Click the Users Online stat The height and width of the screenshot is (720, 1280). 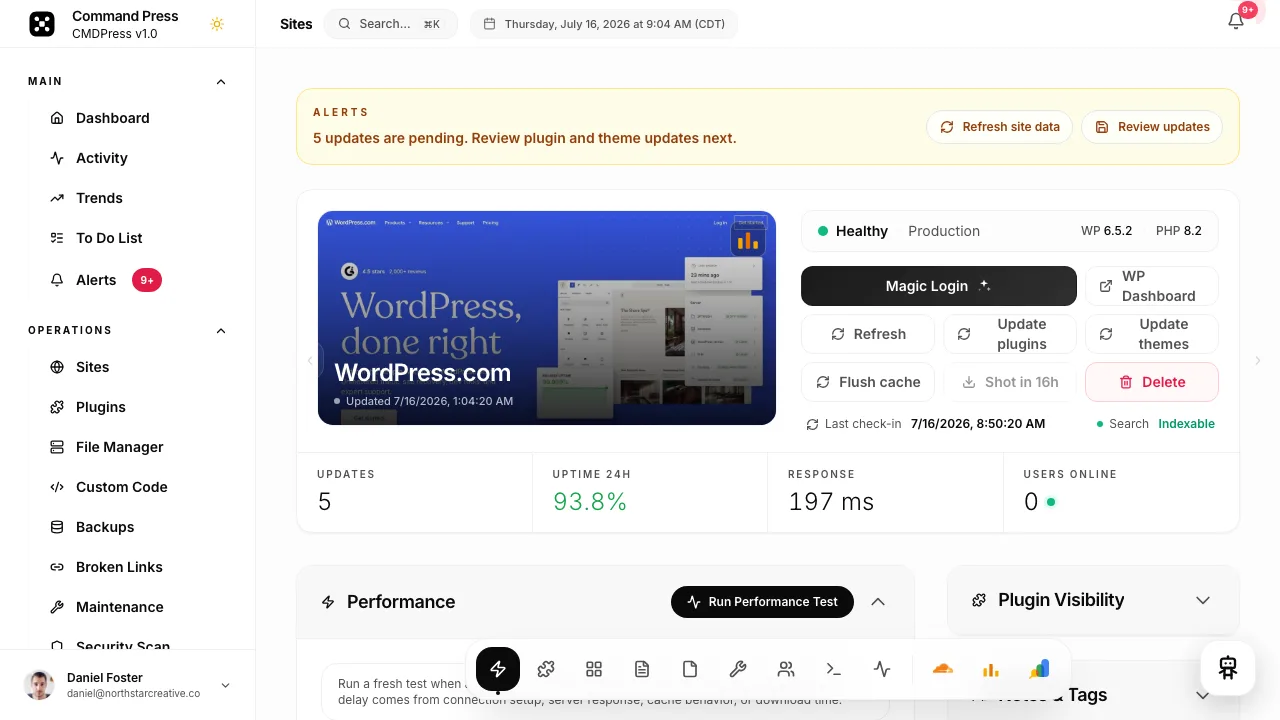(1121, 493)
